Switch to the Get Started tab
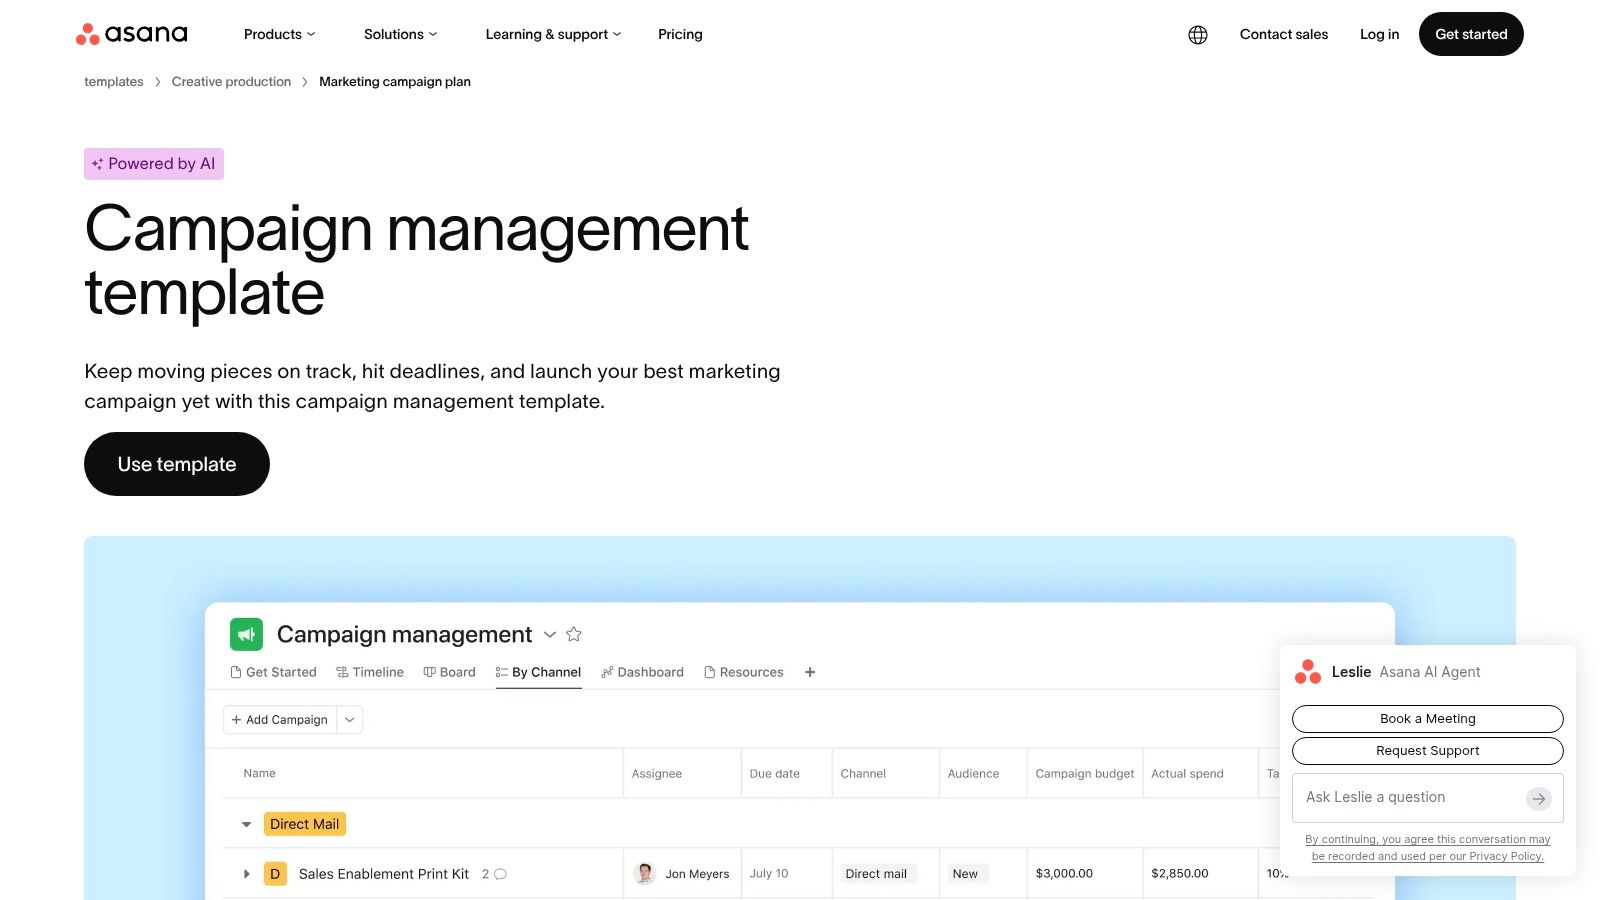The width and height of the screenshot is (1600, 900). click(x=273, y=672)
